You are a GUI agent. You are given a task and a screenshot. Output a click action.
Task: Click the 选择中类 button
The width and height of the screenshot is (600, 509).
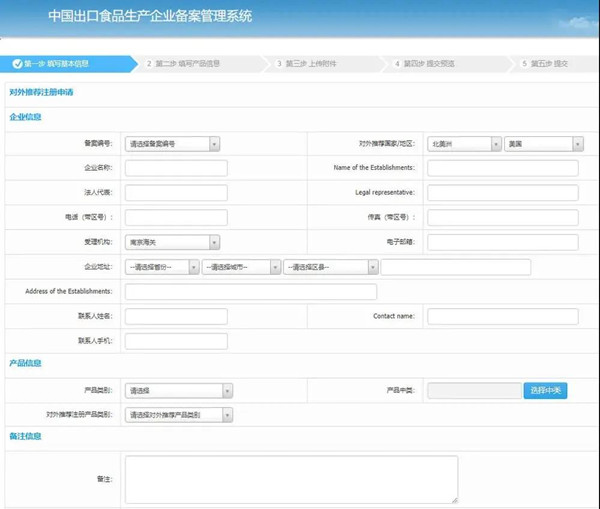click(x=545, y=390)
